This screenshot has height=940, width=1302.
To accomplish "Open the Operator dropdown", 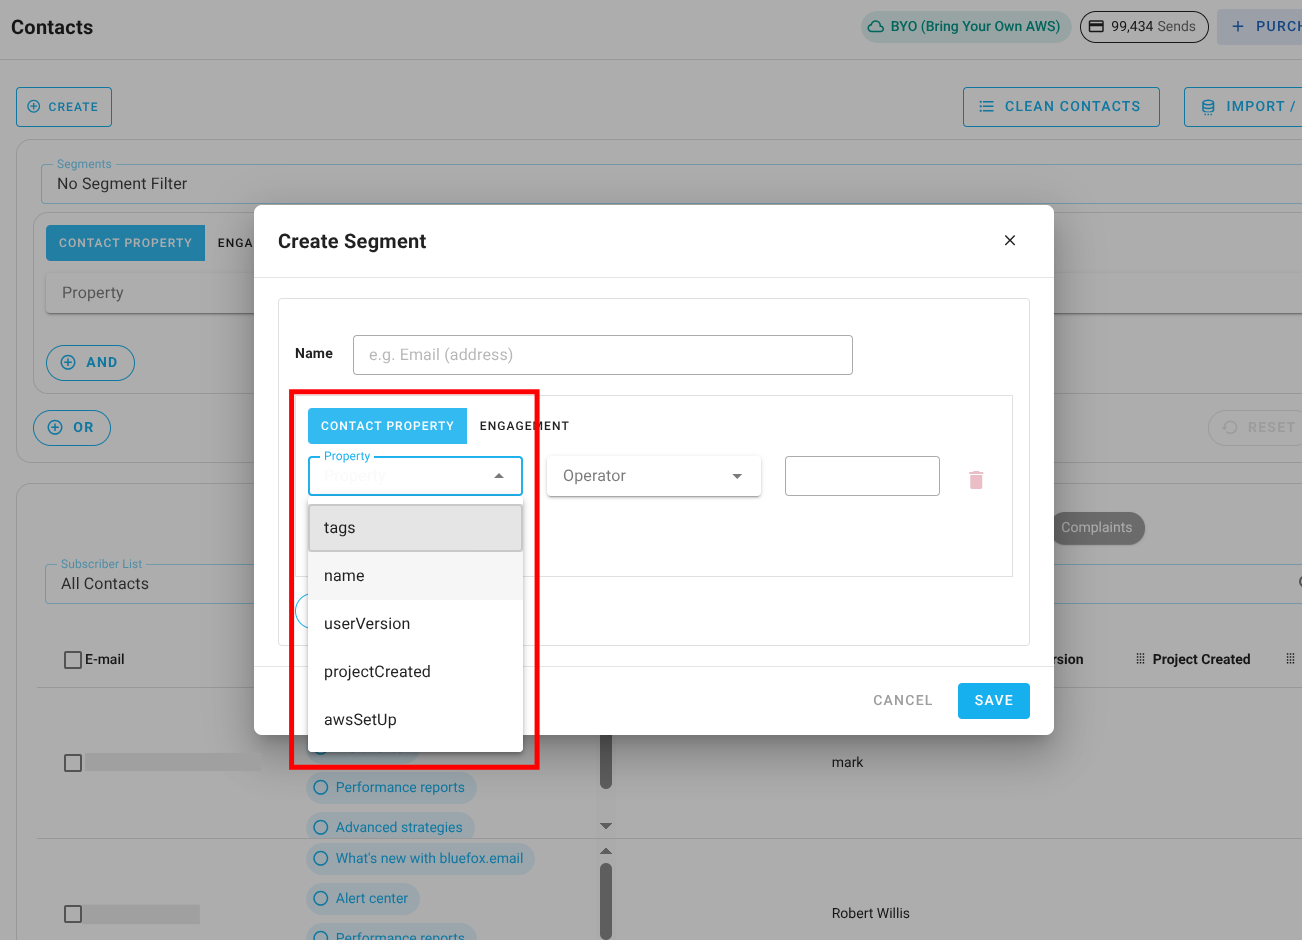I will tap(653, 476).
